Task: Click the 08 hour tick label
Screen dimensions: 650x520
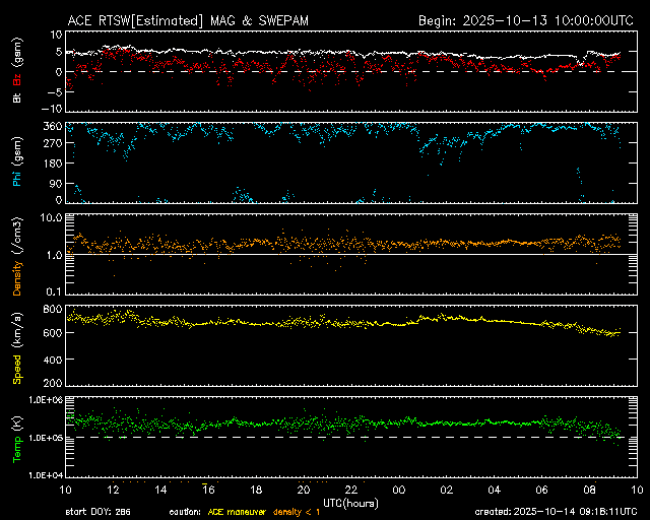Action: click(589, 489)
